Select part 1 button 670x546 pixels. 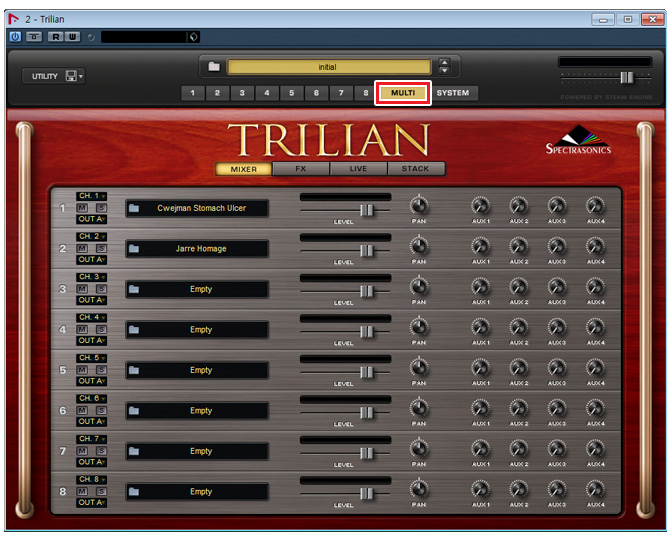click(x=193, y=93)
